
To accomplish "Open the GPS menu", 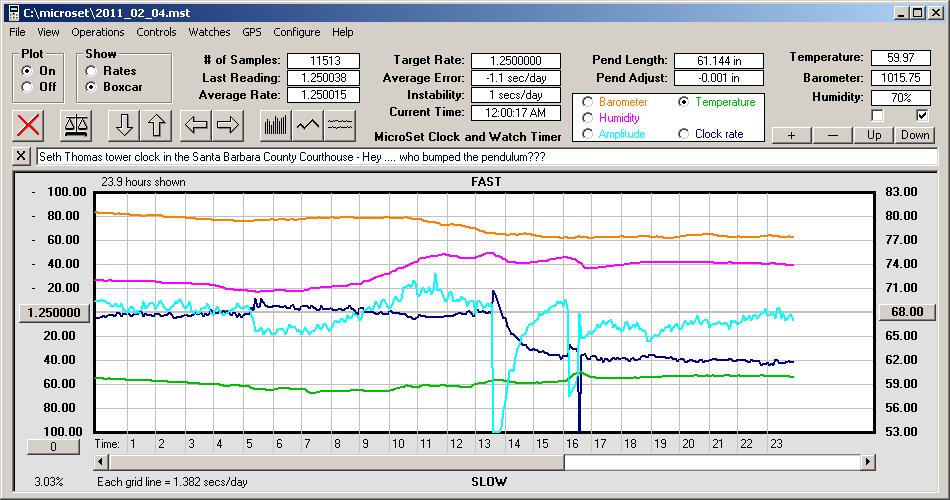I will coord(252,32).
